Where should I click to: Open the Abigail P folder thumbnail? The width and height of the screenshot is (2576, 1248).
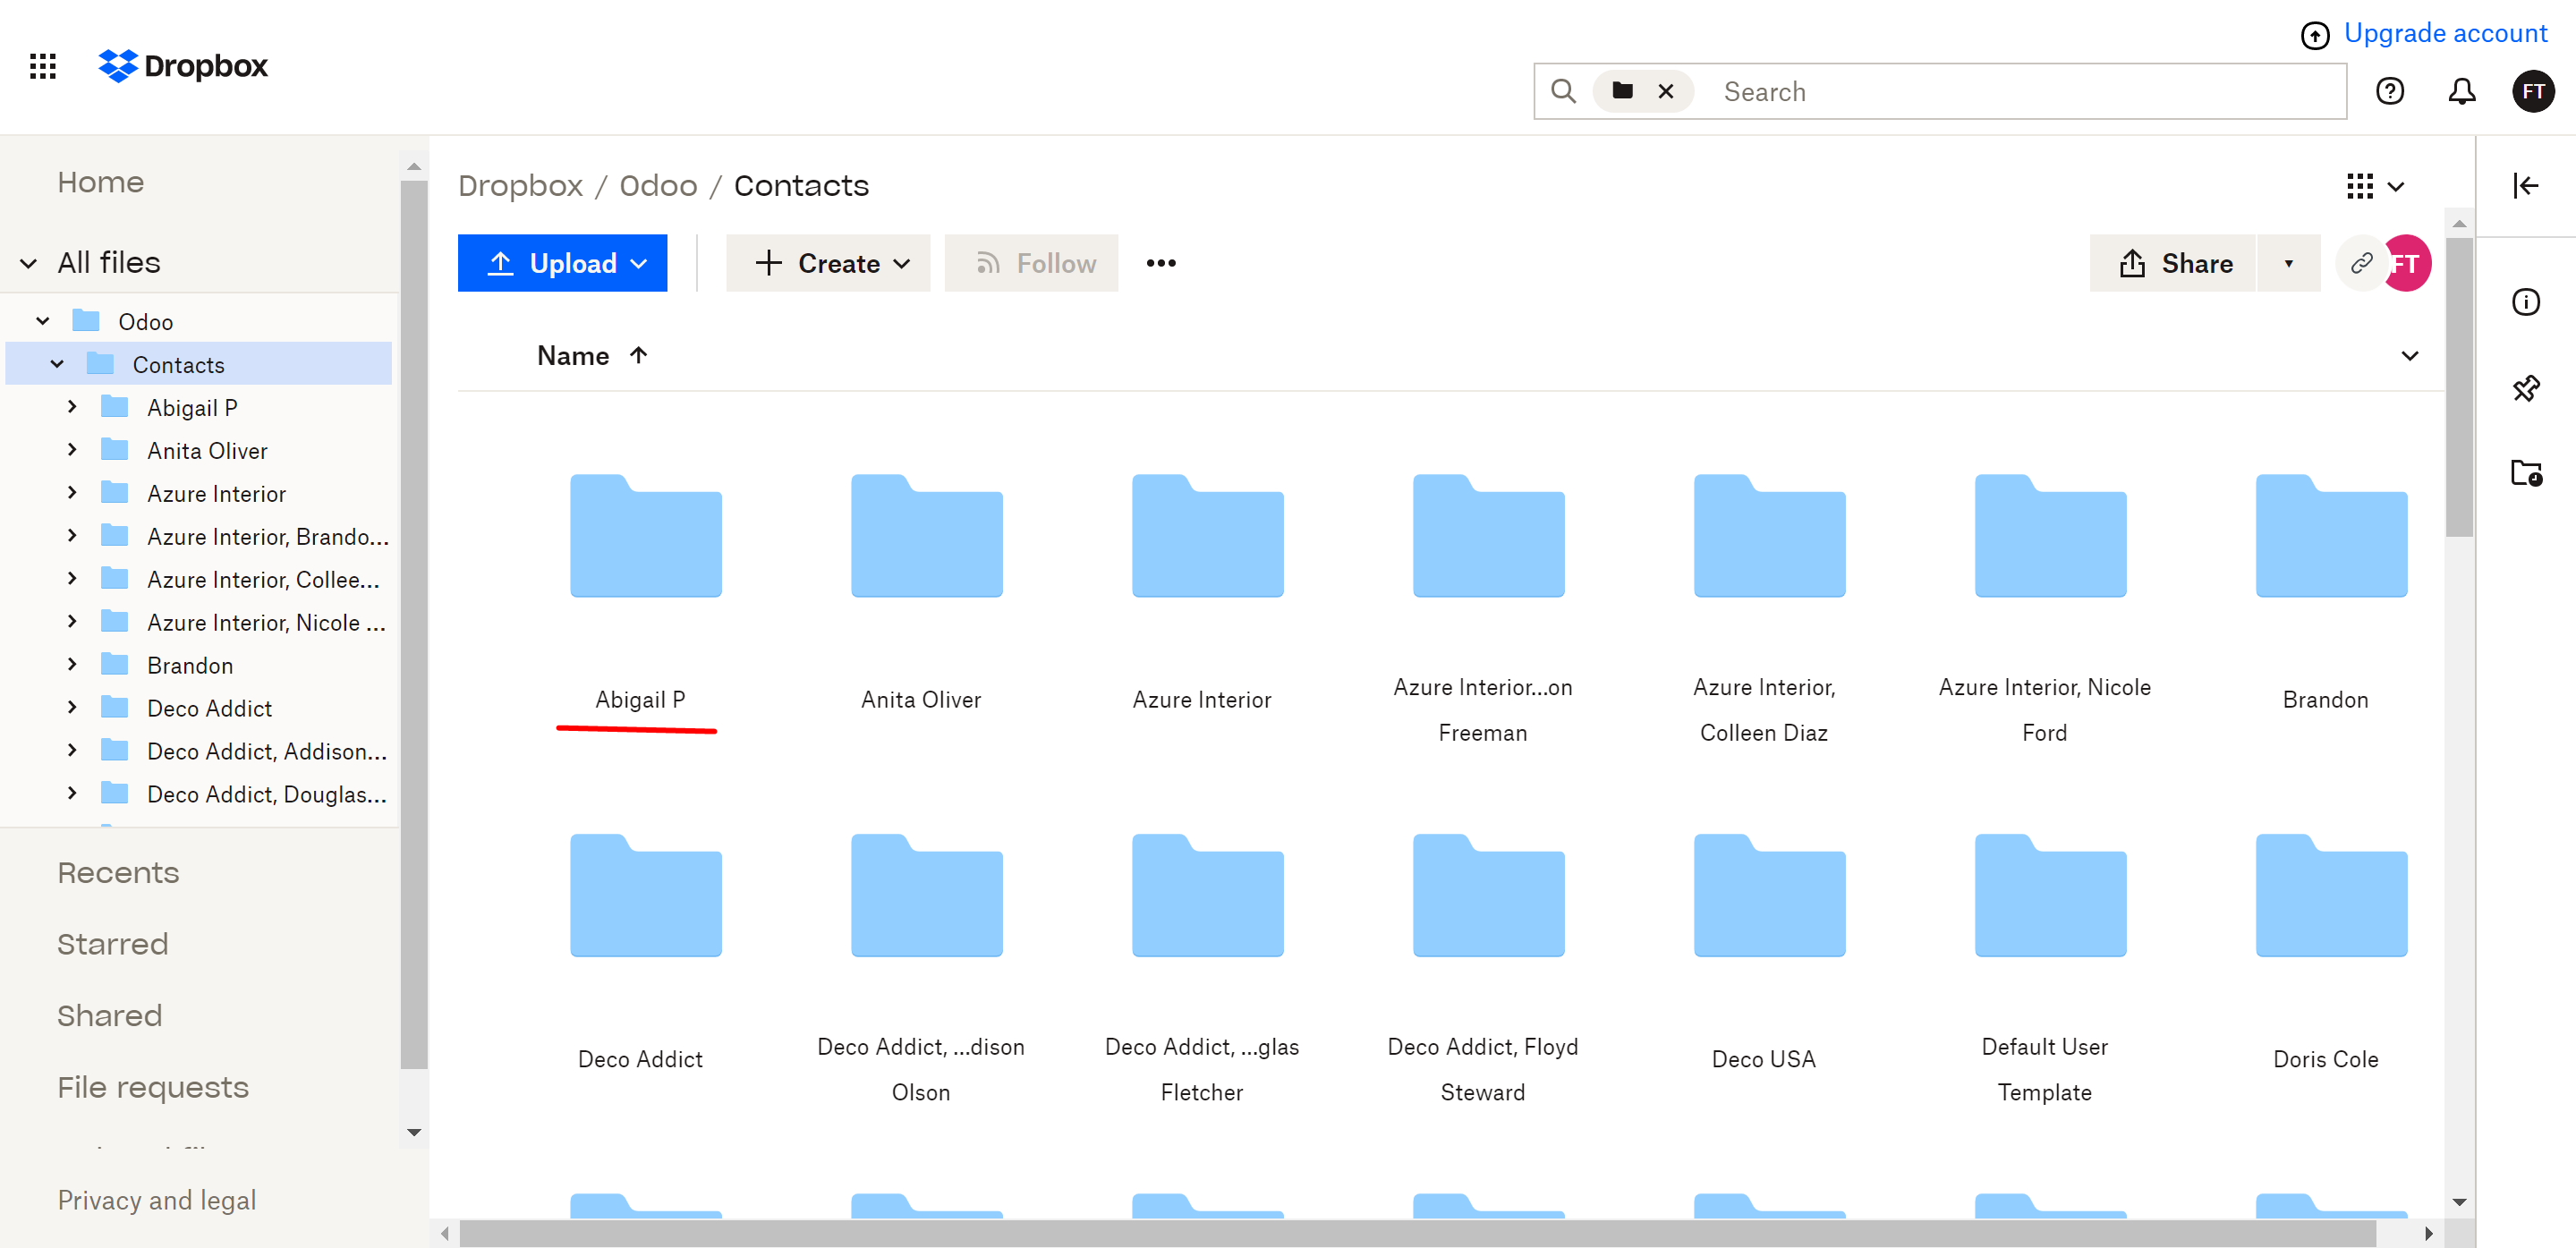[646, 535]
